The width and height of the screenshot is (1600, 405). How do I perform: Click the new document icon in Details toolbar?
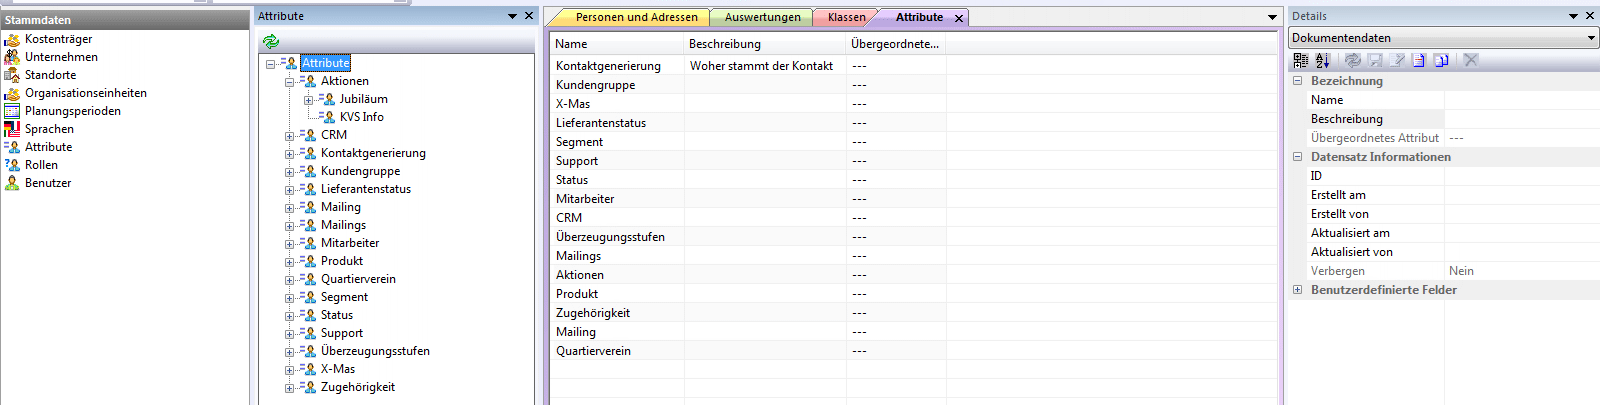1418,60
